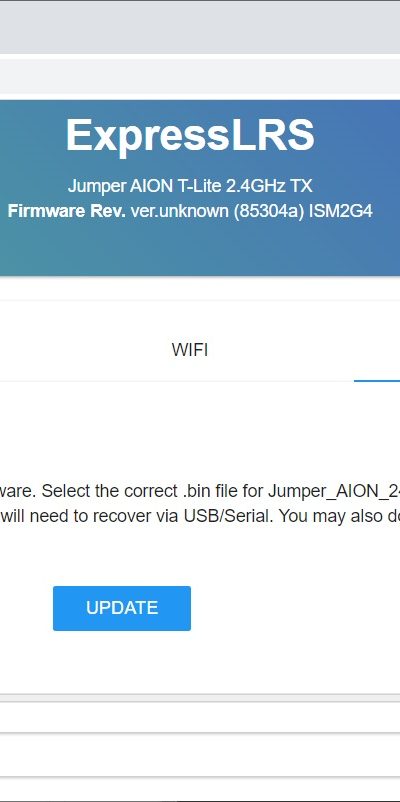Screen dimensions: 400x802
Task: Switch to the WIFI tab
Action: point(190,350)
